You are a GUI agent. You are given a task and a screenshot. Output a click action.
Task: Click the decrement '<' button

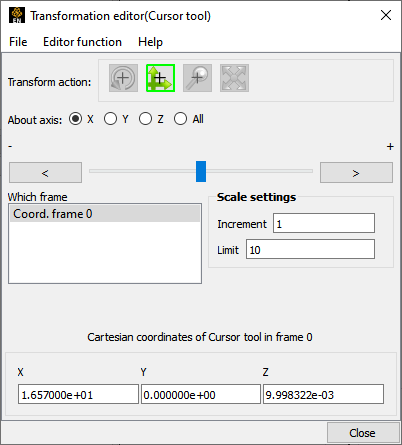pyautogui.click(x=45, y=173)
